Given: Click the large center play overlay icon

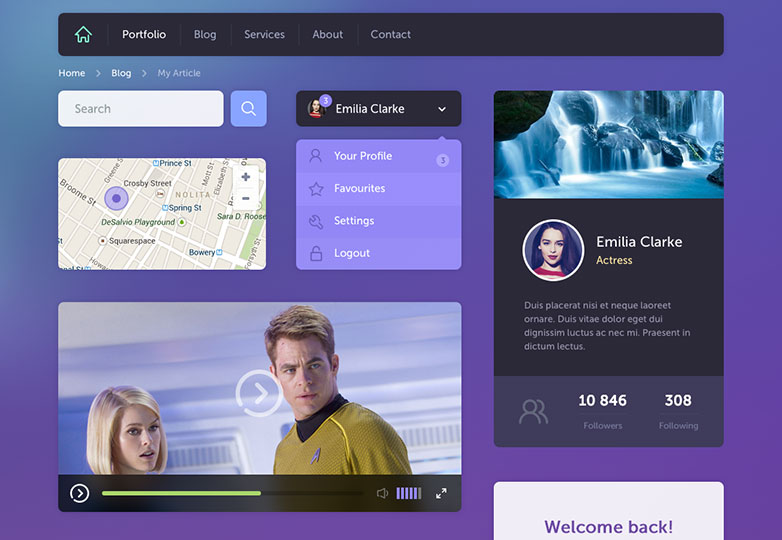Looking at the screenshot, I should coord(258,394).
